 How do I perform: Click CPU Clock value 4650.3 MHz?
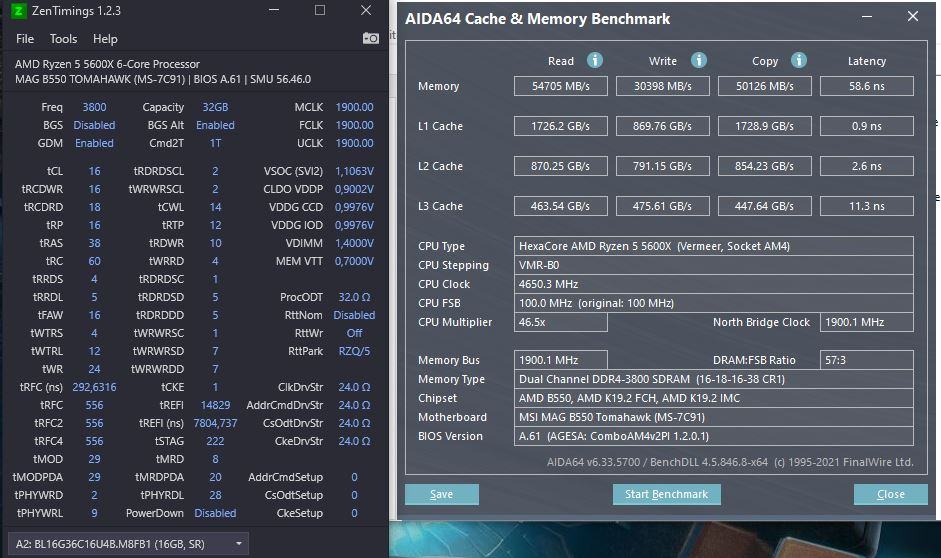click(x=714, y=284)
